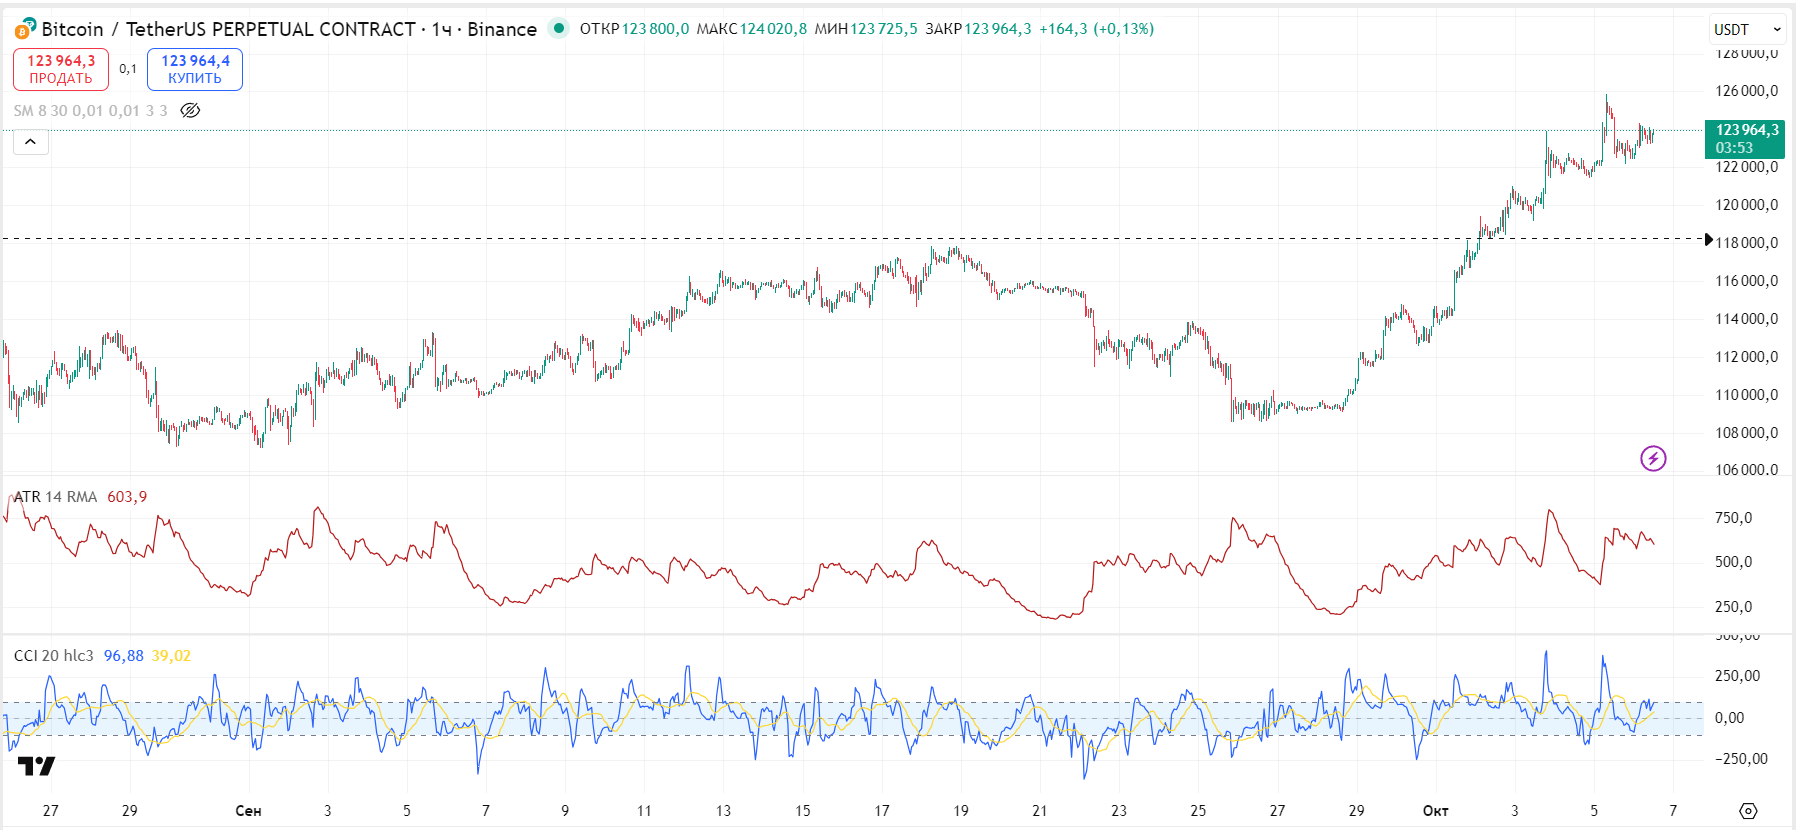Click the Bitcoin symbol logo icon
1796x830 pixels.
pyautogui.click(x=25, y=29)
